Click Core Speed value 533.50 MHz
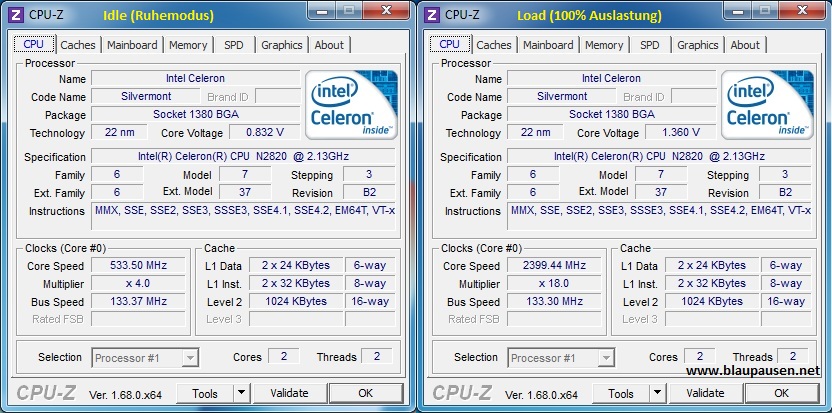Viewport: 832px width, 413px height. click(138, 265)
